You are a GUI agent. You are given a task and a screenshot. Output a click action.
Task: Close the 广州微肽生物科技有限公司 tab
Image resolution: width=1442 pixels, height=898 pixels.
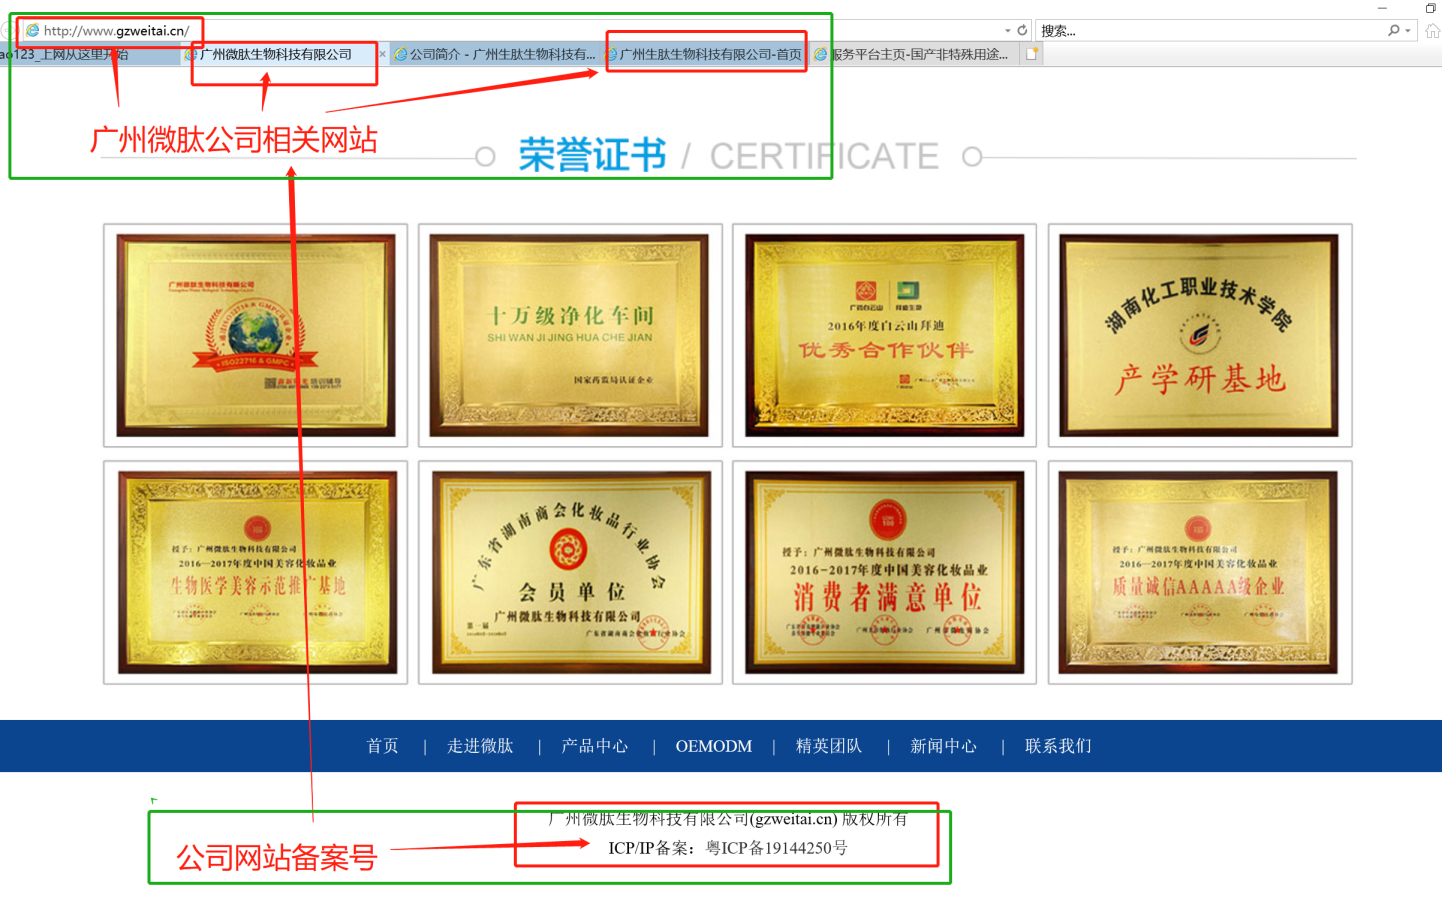[381, 53]
